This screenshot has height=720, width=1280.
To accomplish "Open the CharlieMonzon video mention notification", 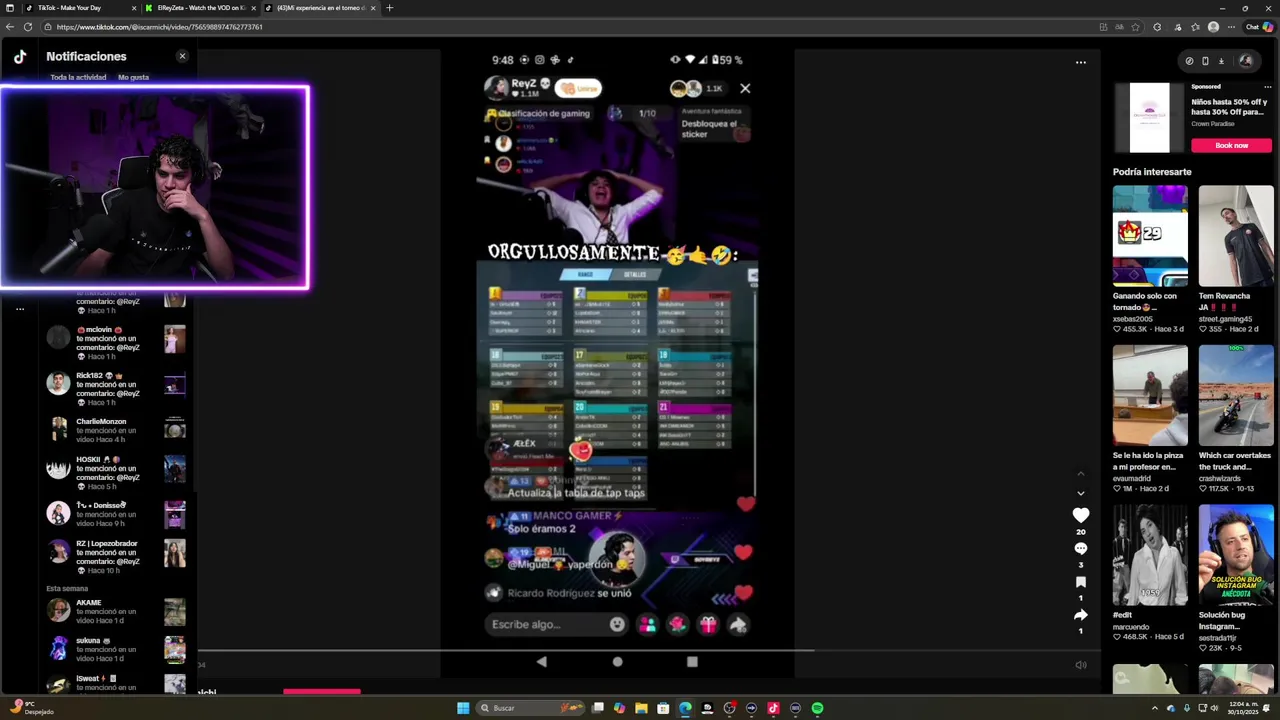I will coord(117,430).
